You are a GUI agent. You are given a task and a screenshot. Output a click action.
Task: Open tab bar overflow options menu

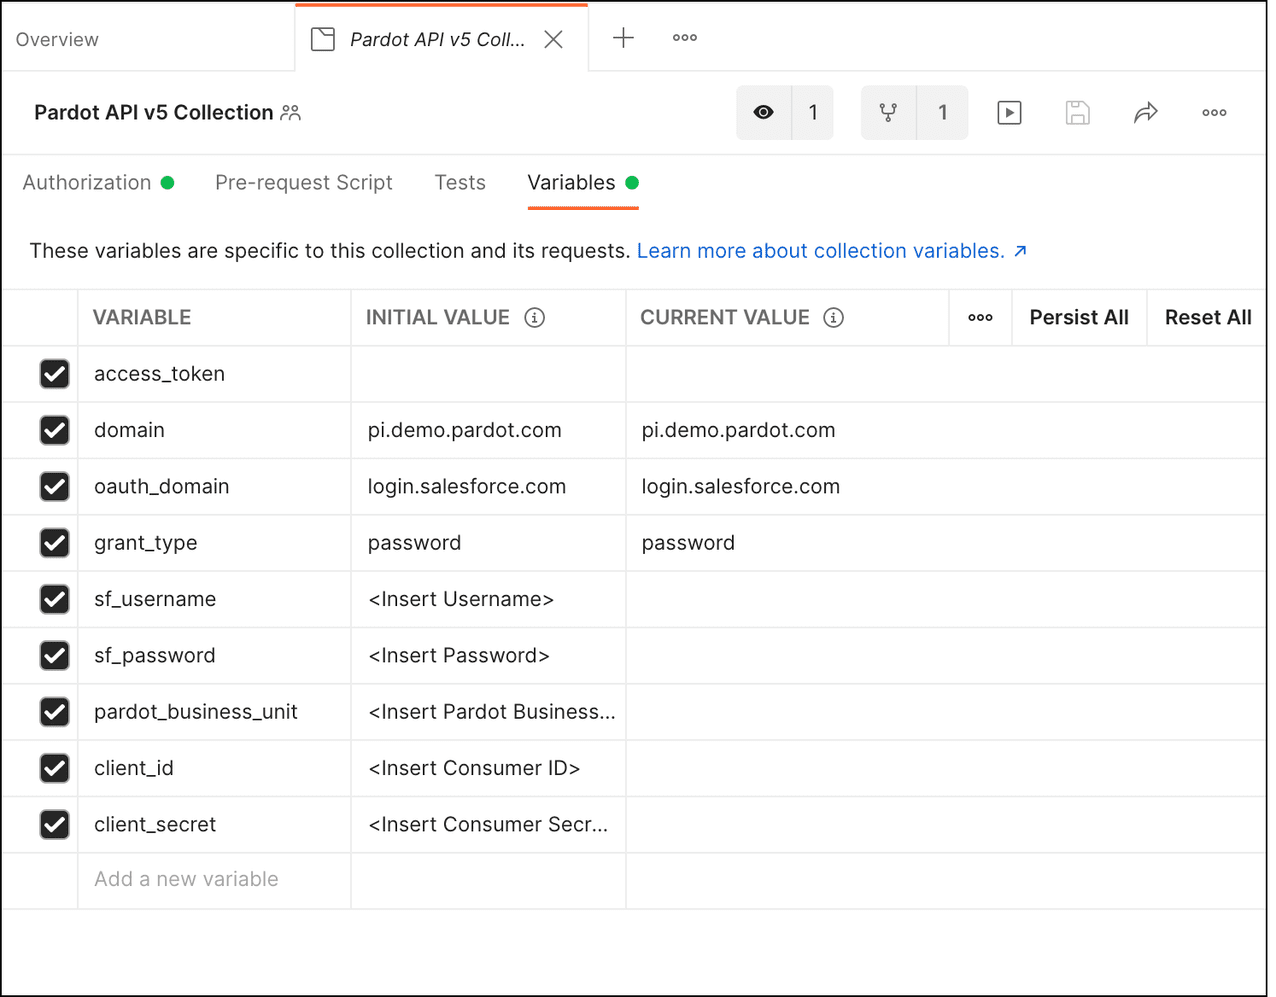(x=685, y=38)
